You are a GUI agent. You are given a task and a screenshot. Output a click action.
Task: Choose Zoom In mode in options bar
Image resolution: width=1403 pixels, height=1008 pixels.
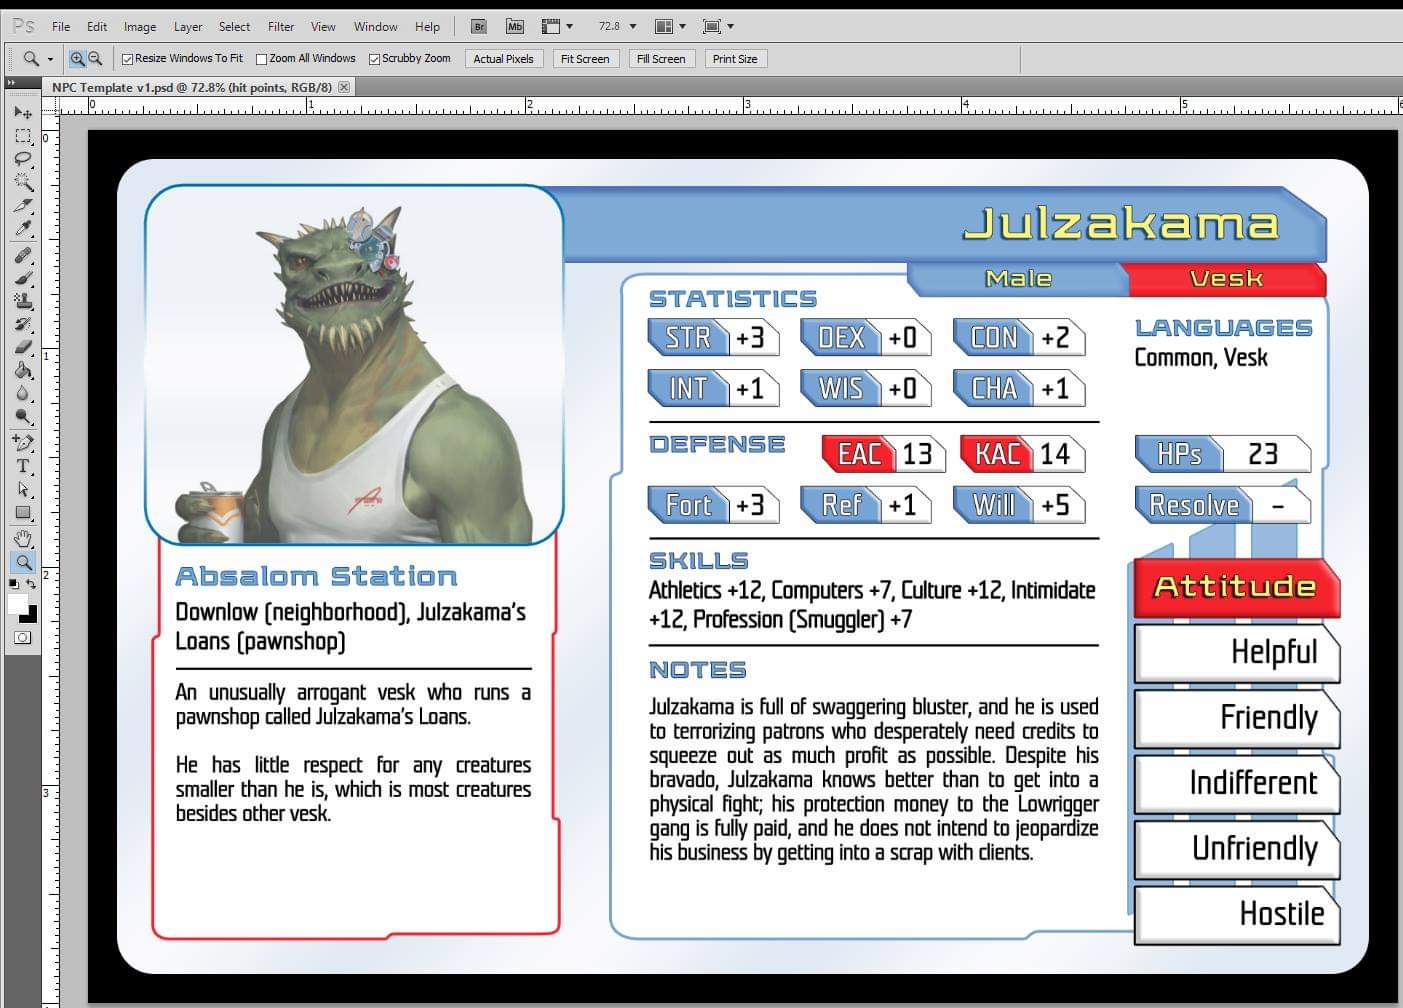click(77, 59)
